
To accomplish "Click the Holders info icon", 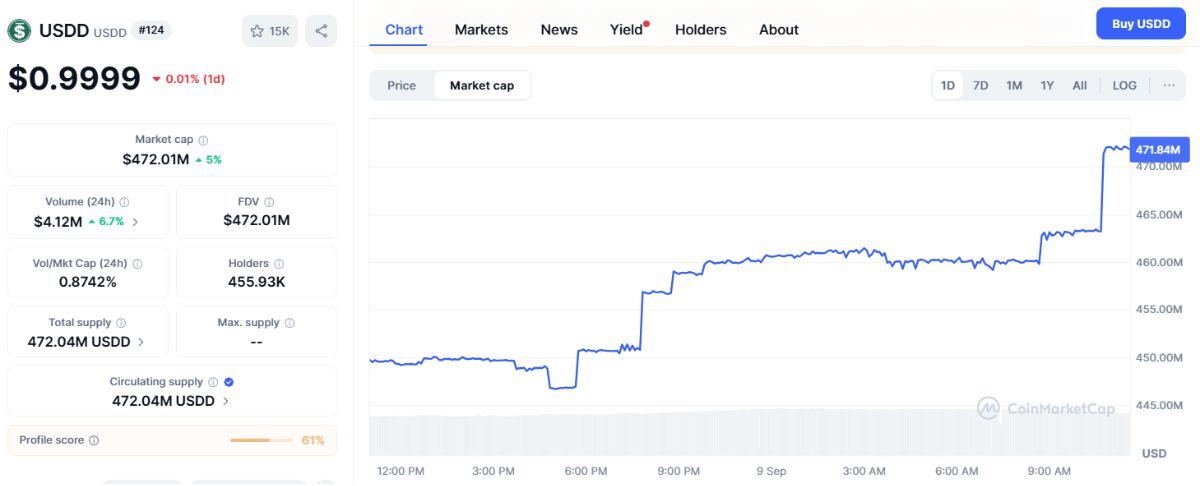I will tap(279, 264).
